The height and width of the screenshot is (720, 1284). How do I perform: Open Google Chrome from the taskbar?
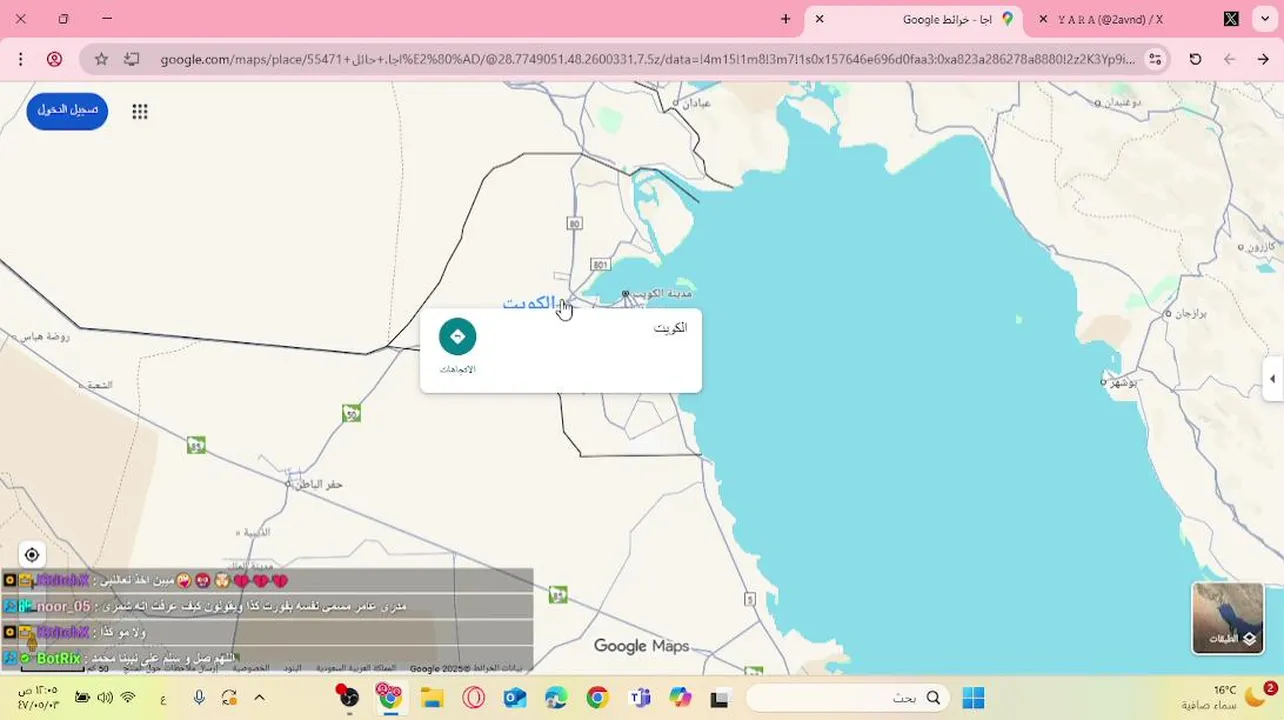(x=597, y=698)
